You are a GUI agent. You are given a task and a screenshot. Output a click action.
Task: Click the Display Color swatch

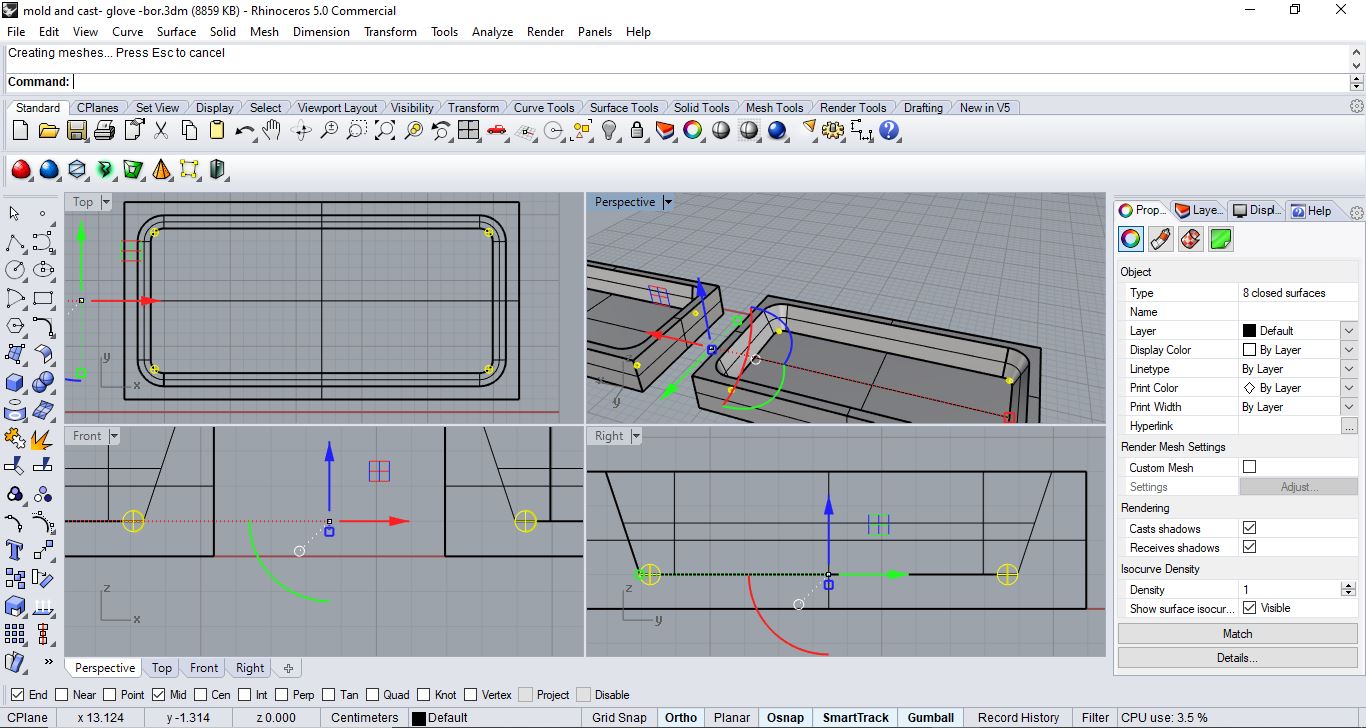(1249, 350)
